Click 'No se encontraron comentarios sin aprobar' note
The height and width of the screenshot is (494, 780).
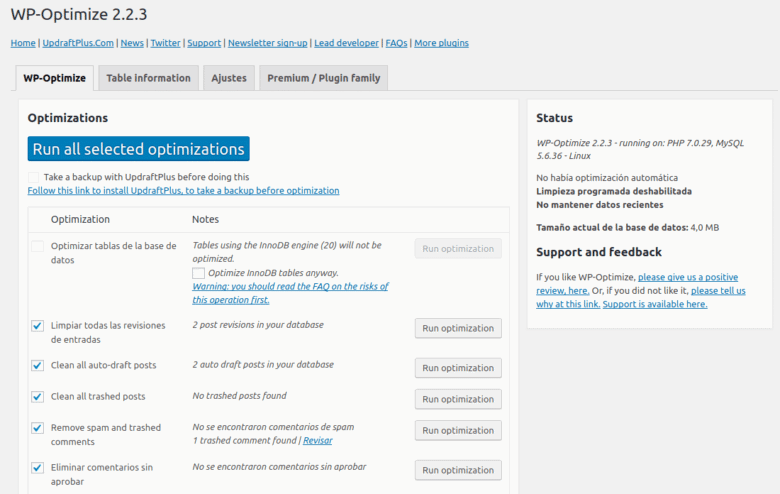pos(279,467)
